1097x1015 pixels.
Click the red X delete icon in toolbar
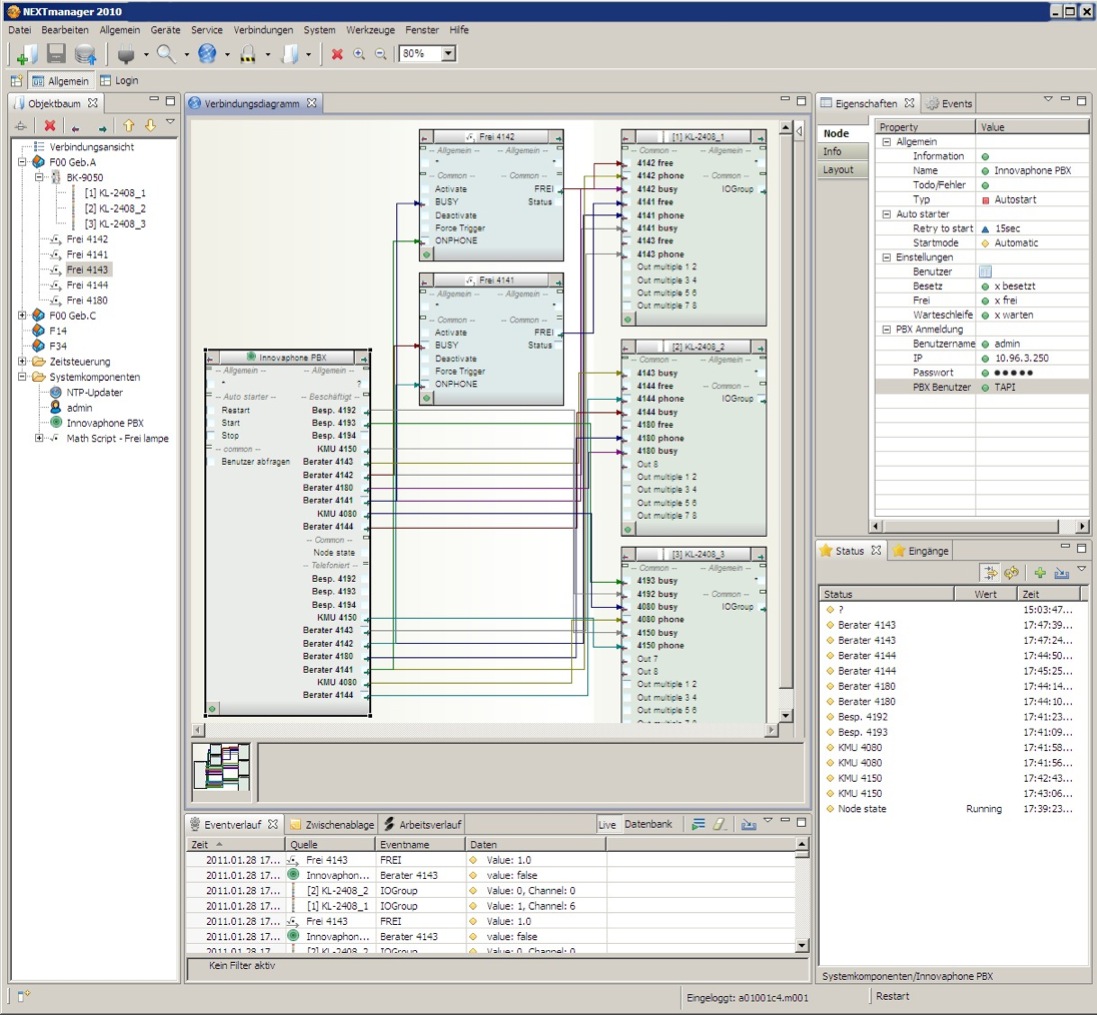coord(337,54)
